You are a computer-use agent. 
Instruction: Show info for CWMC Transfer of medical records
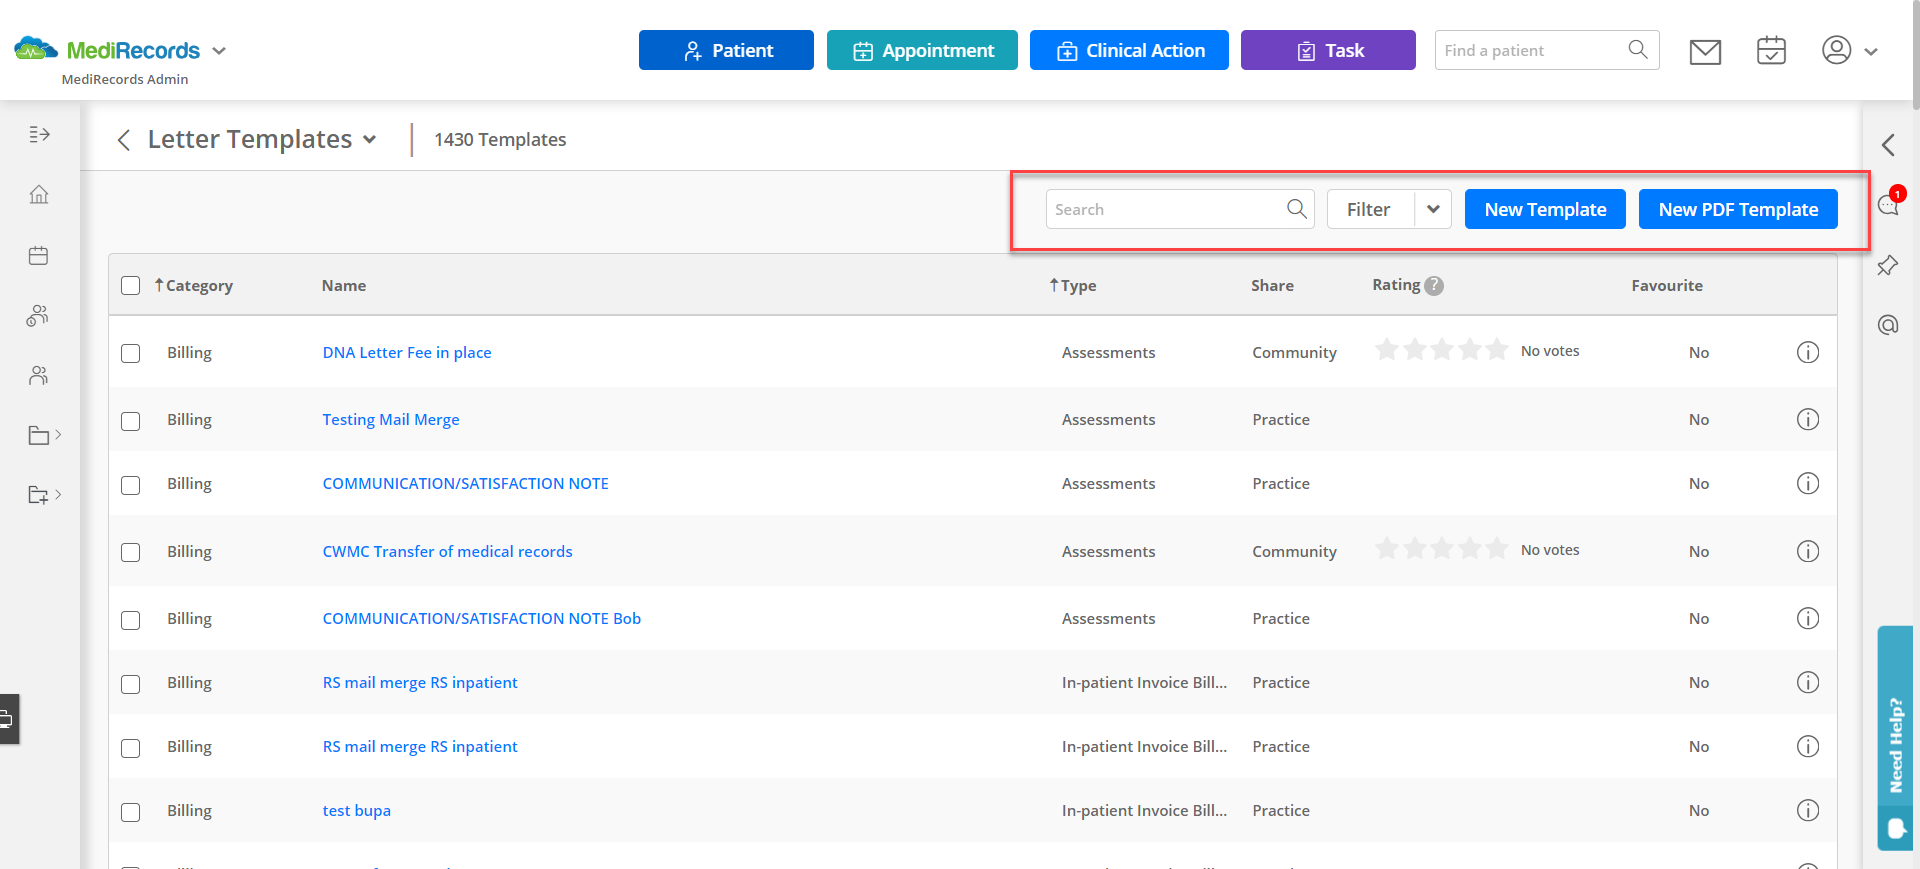tap(1808, 551)
